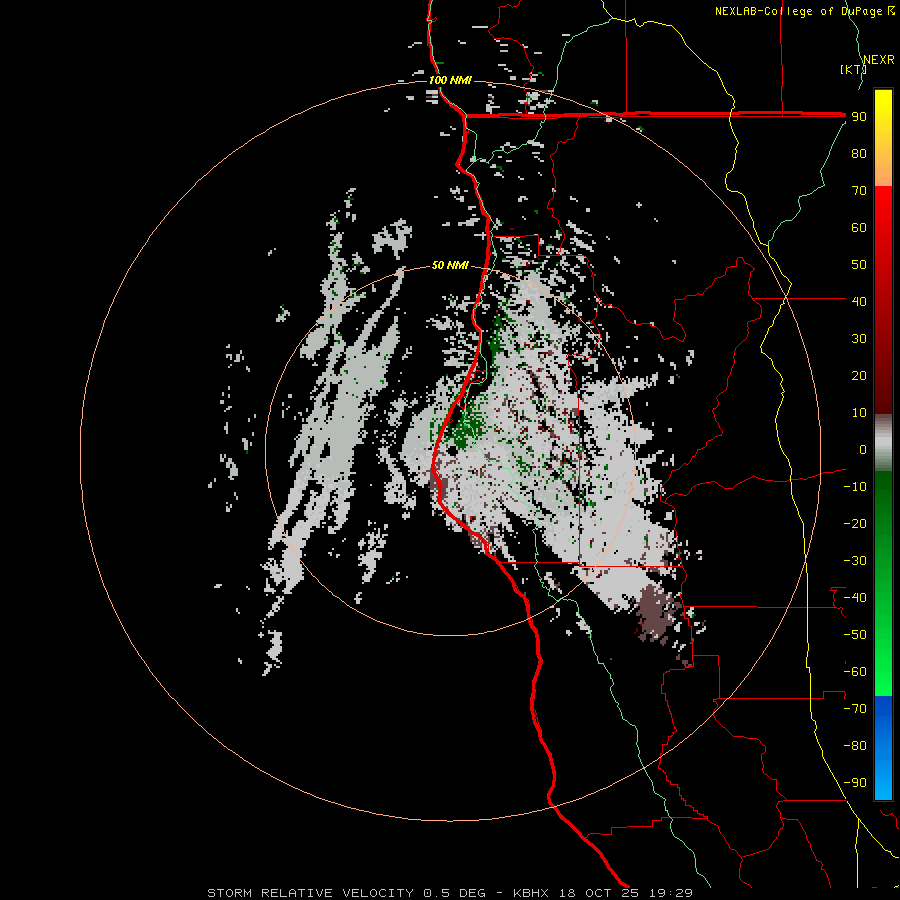
Task: Click the -40 value on the velocity scale
Action: point(855,598)
